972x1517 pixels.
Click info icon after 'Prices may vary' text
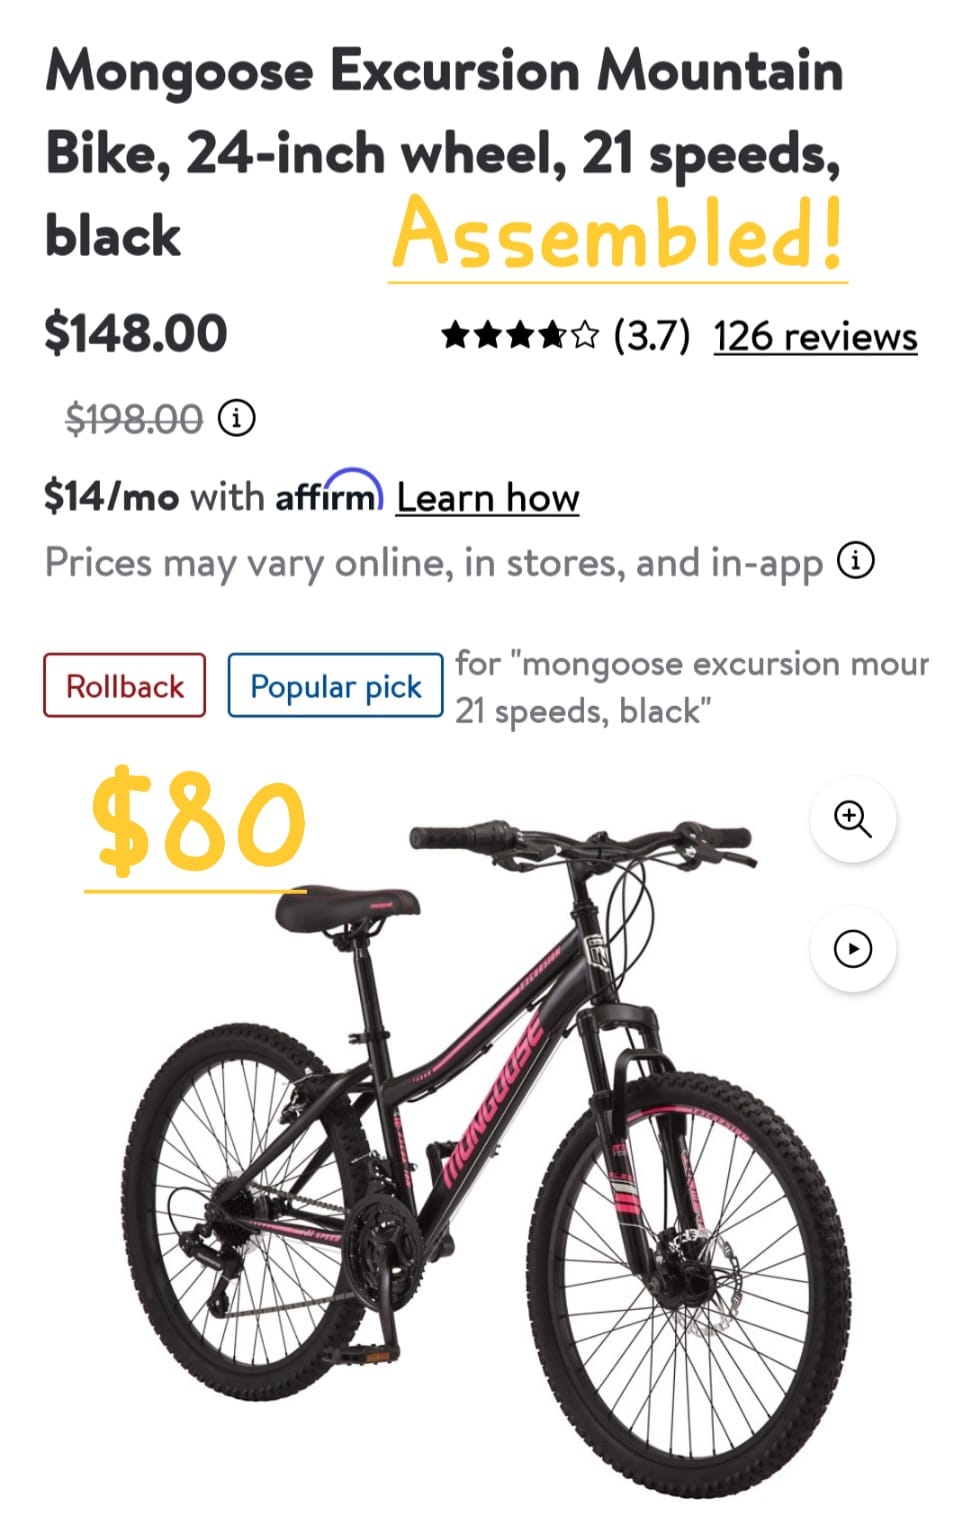(856, 560)
